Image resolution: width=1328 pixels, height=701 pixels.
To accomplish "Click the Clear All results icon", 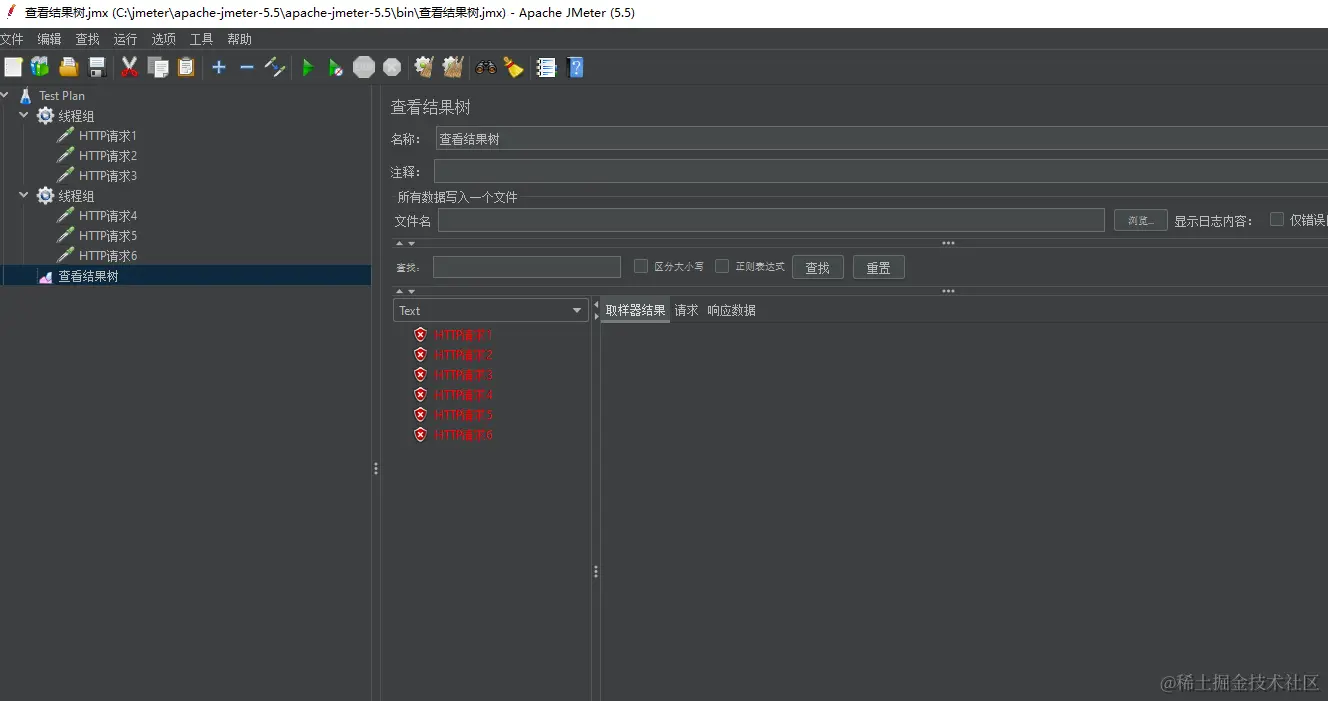I will 453,67.
